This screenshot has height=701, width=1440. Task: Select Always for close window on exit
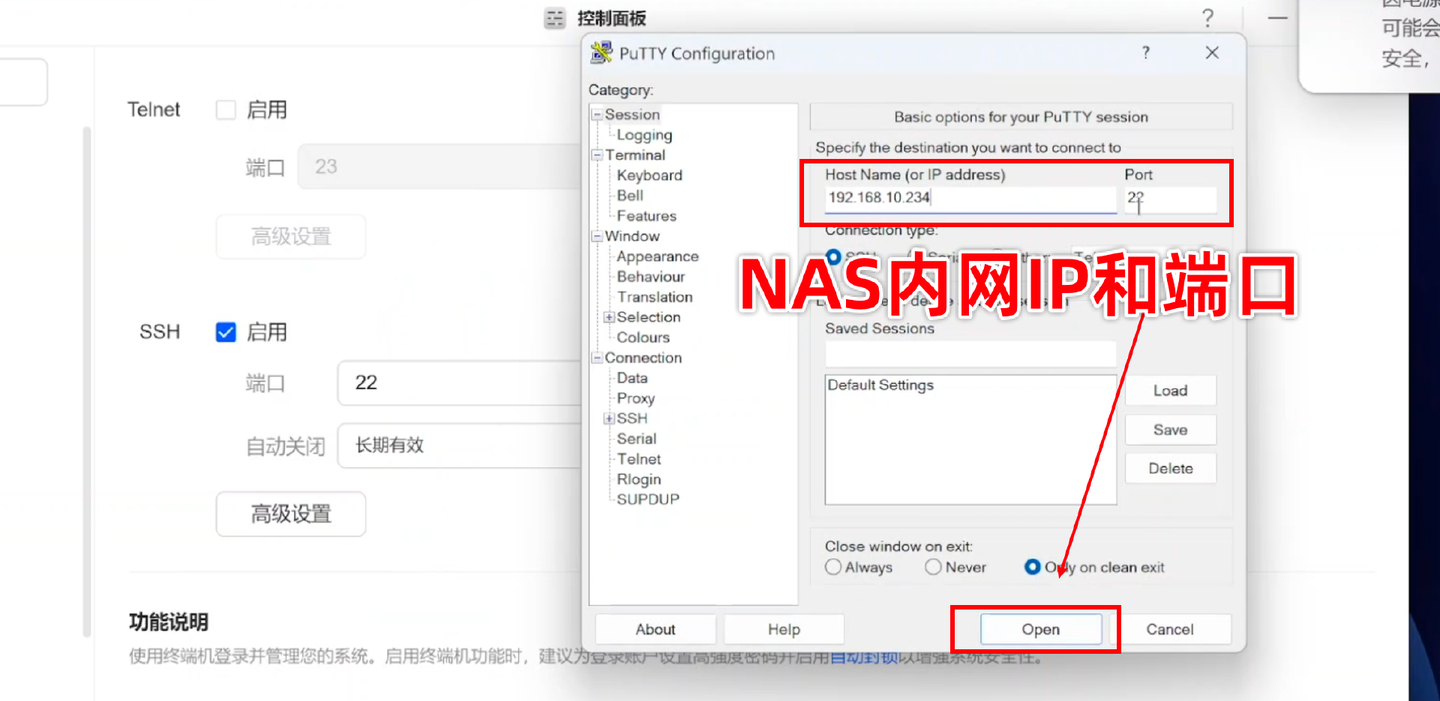(833, 567)
